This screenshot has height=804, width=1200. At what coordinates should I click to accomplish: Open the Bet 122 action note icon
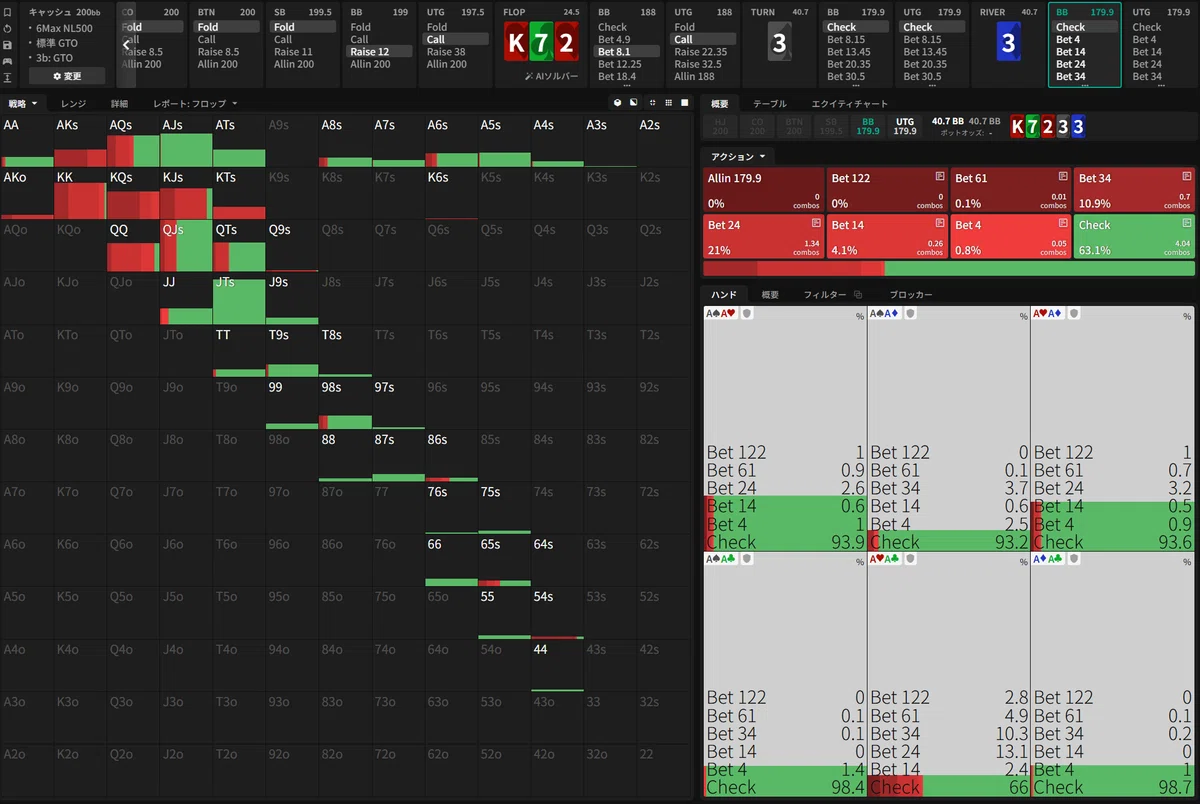940,176
